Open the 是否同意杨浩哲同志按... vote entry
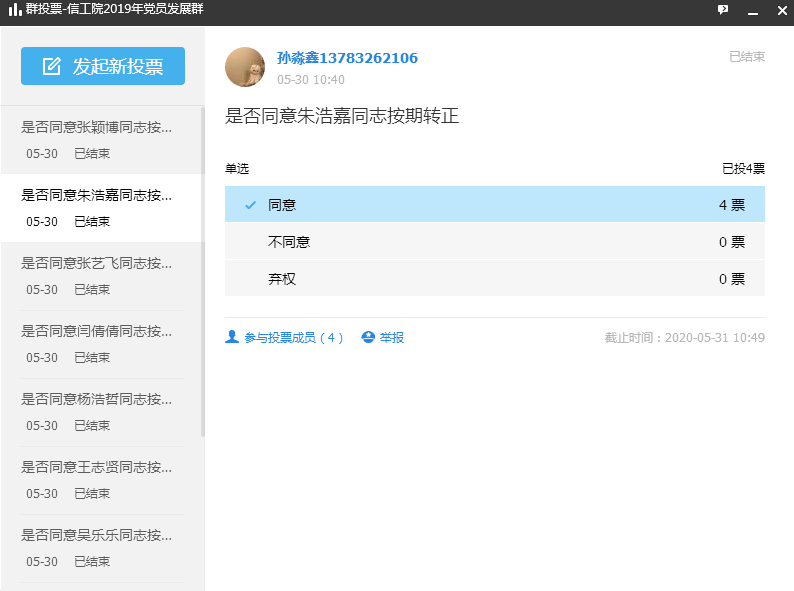The height and width of the screenshot is (591, 794). point(102,412)
